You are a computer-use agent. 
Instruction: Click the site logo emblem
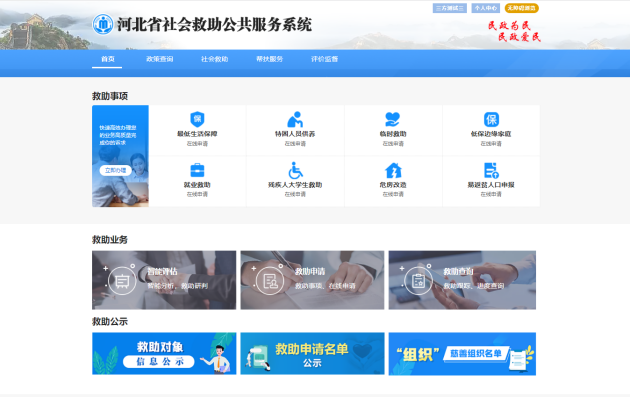click(x=103, y=24)
